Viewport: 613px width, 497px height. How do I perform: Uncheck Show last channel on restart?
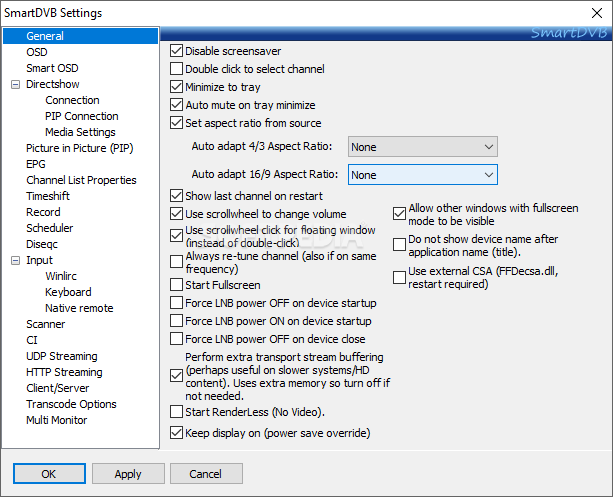pyautogui.click(x=176, y=196)
